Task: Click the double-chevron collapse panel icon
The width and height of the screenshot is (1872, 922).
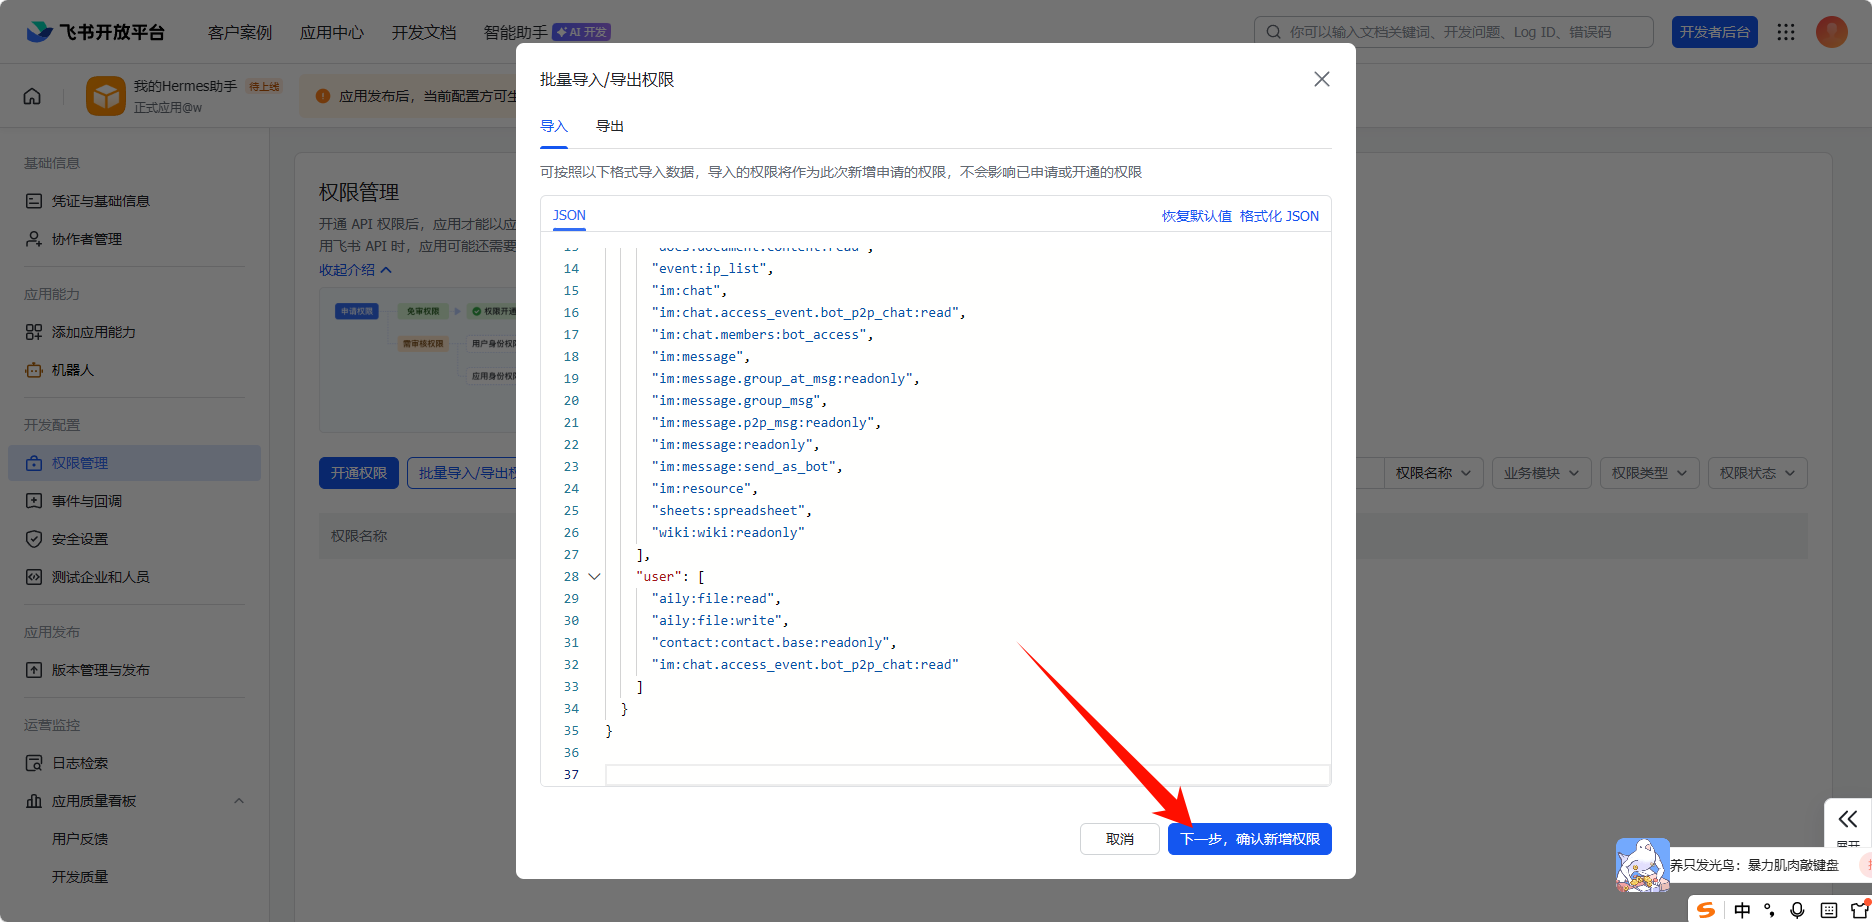Action: coord(1847,819)
